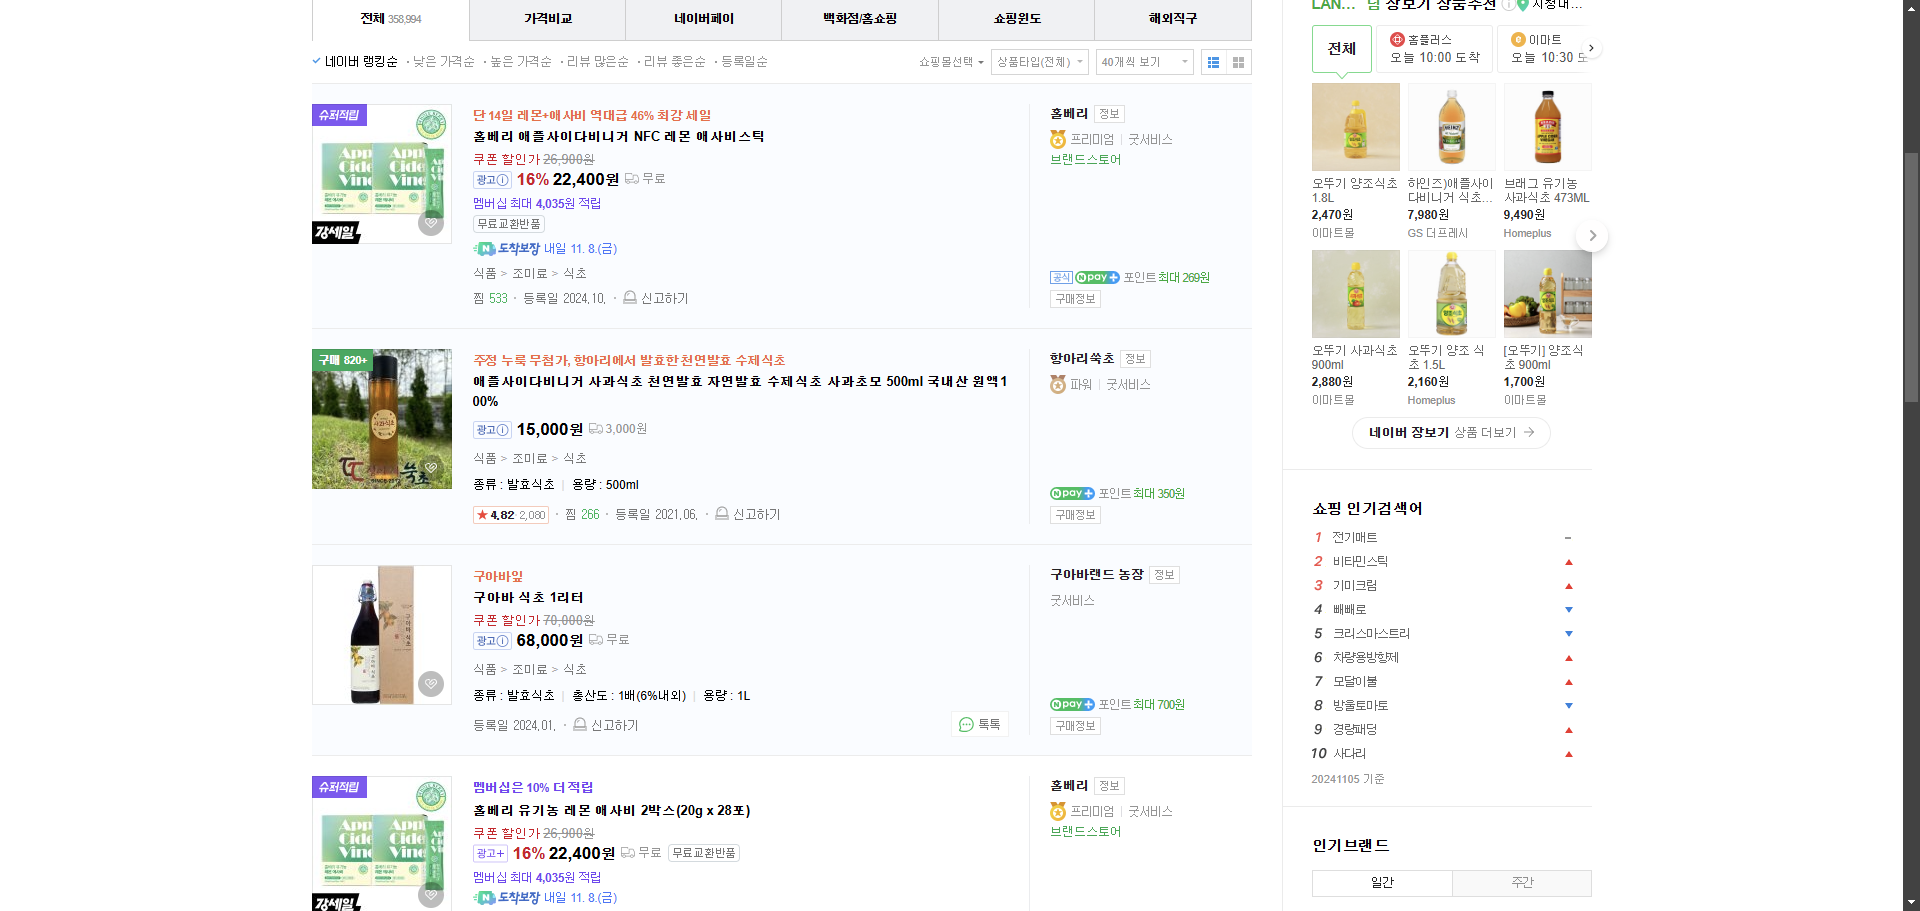Click popular keyword 크리스마스트리

click(x=1371, y=634)
